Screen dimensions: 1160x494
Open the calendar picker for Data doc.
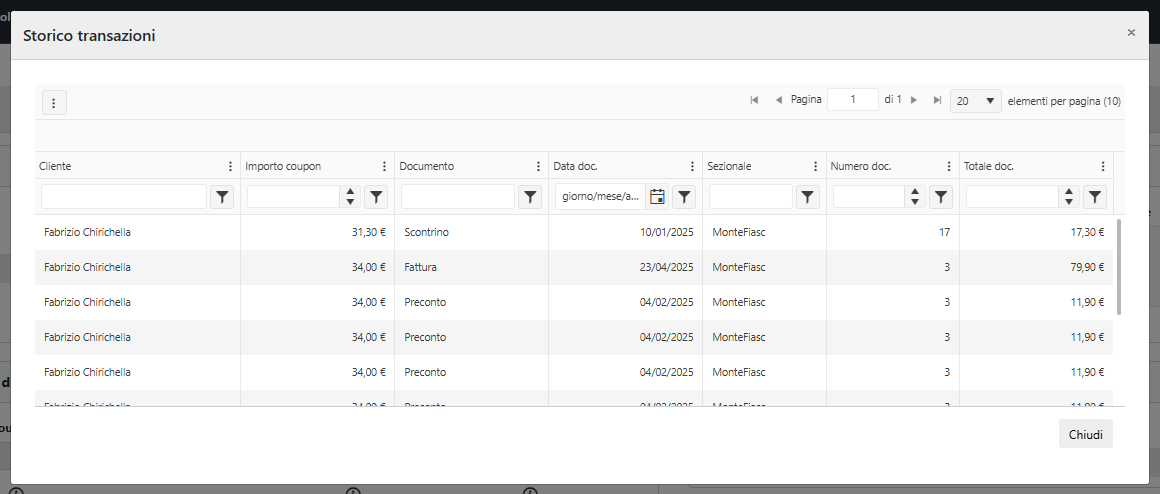pos(657,197)
